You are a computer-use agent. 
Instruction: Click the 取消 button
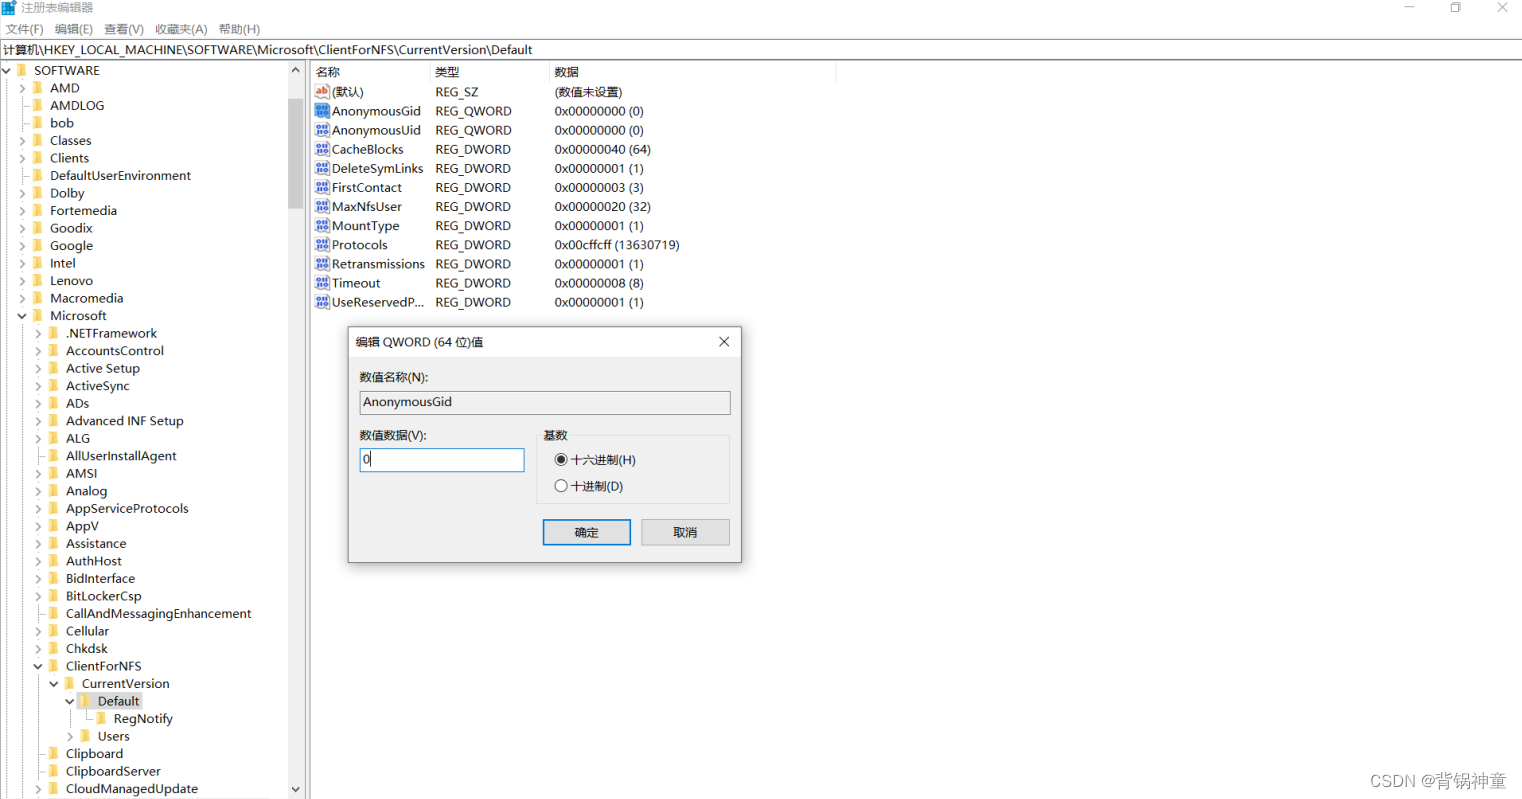(684, 531)
